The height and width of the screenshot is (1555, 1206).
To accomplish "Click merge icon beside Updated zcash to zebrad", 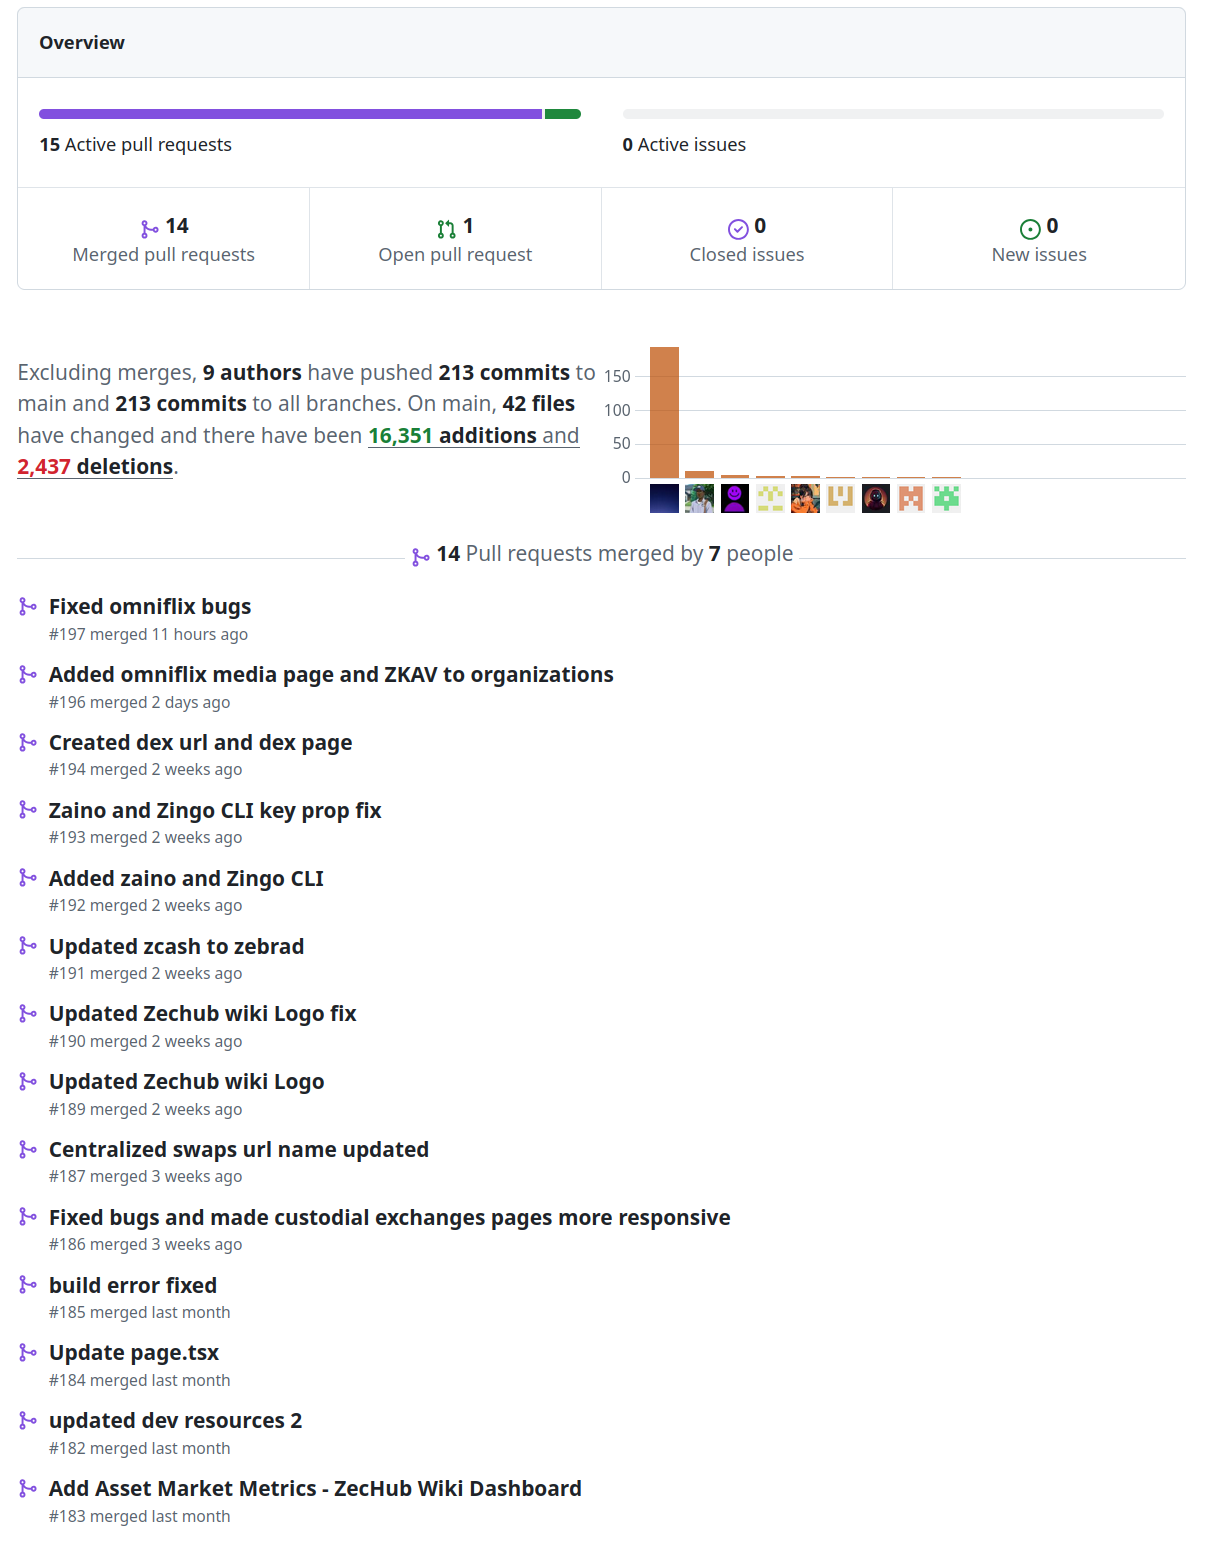I will (28, 946).
